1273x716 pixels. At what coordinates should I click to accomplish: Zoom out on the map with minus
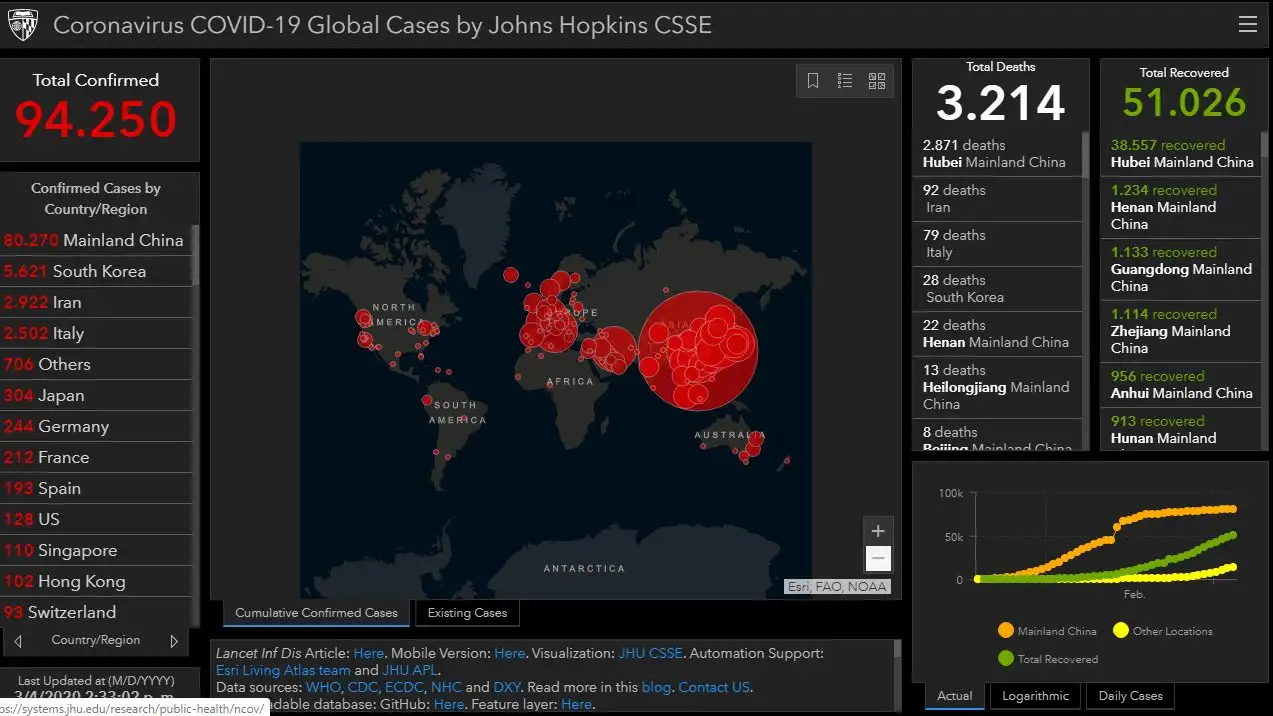[878, 558]
